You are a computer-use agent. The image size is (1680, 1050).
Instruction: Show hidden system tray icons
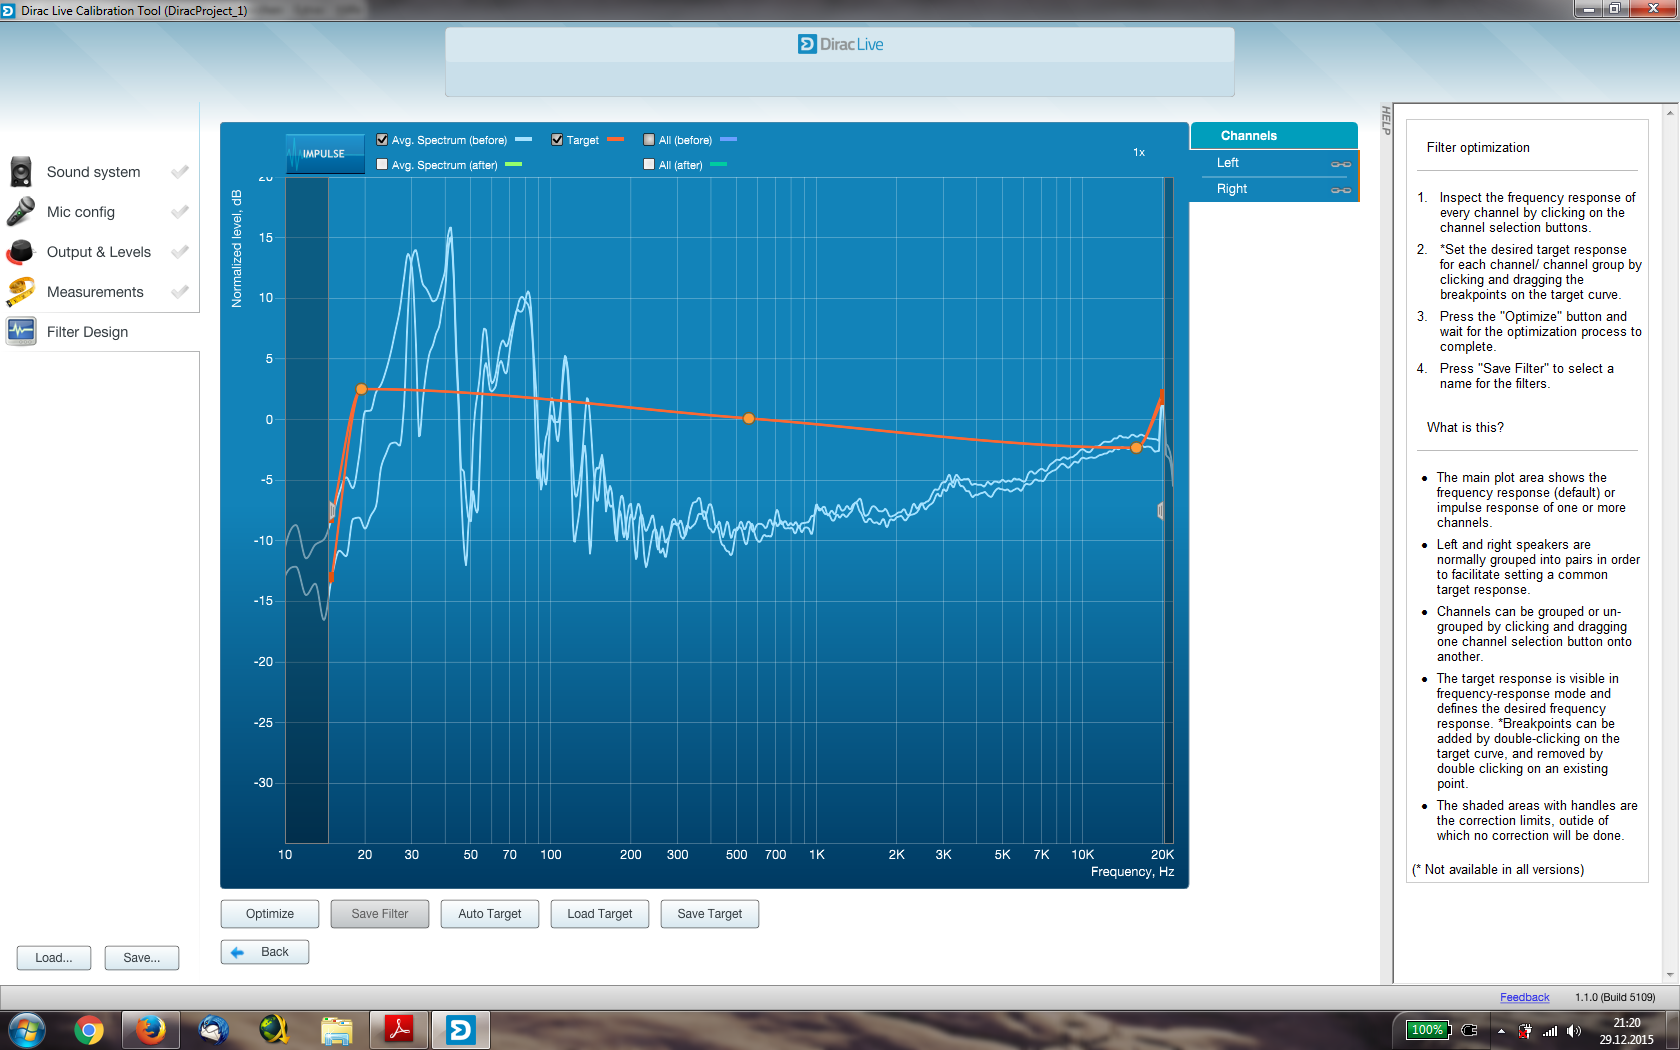click(1501, 1031)
